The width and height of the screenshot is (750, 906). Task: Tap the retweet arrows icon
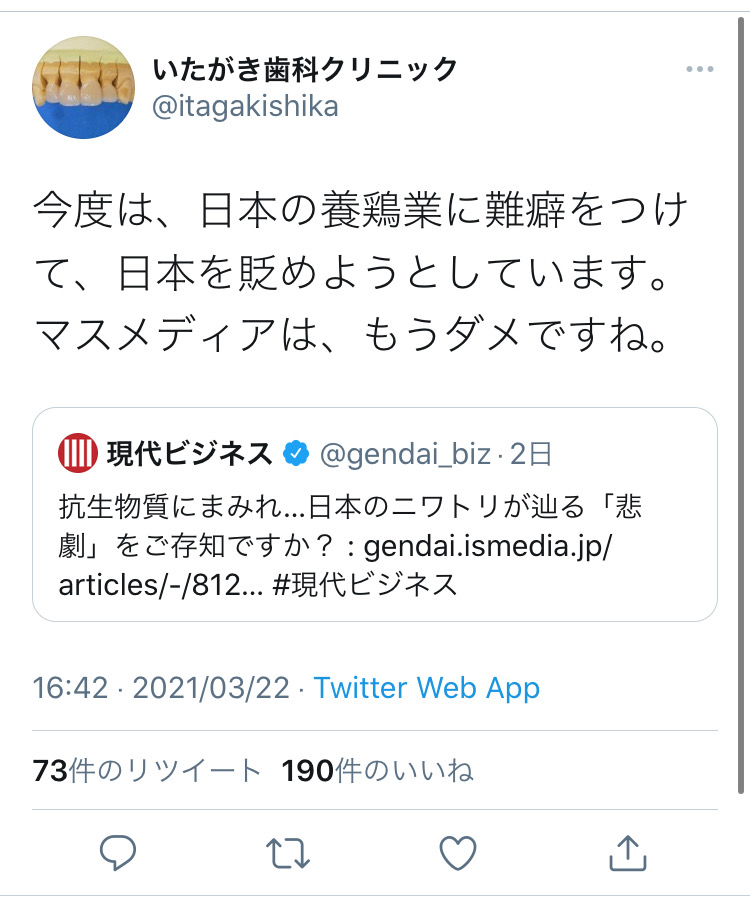pos(288,852)
